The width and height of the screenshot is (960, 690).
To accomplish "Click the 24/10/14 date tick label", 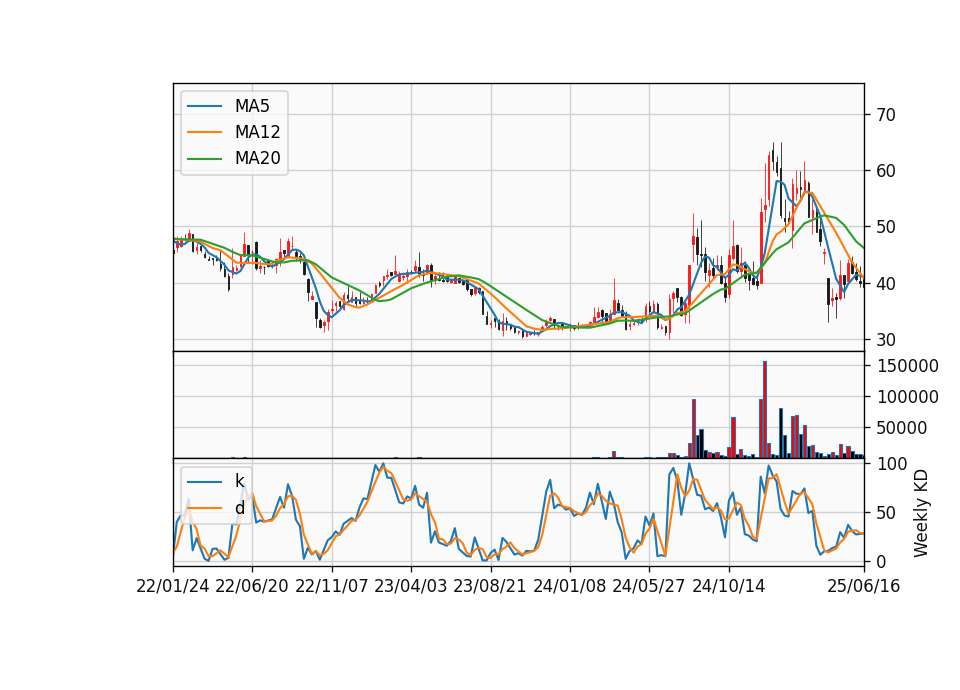I will [729, 587].
